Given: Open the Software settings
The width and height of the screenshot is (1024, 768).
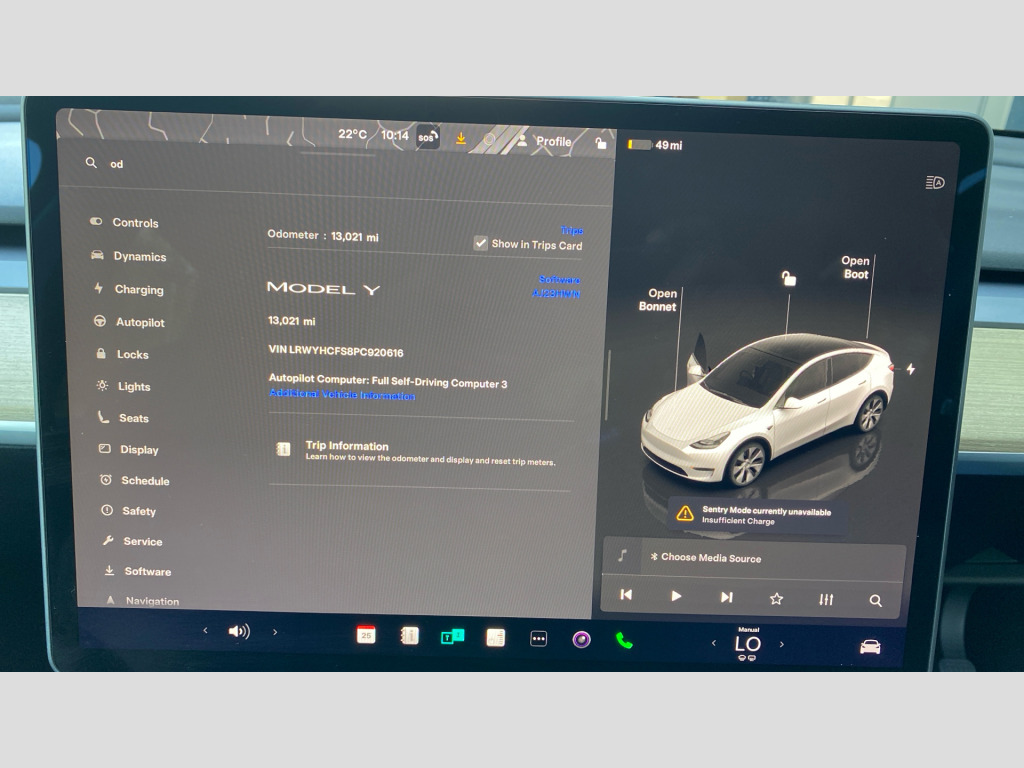Looking at the screenshot, I should [x=138, y=571].
